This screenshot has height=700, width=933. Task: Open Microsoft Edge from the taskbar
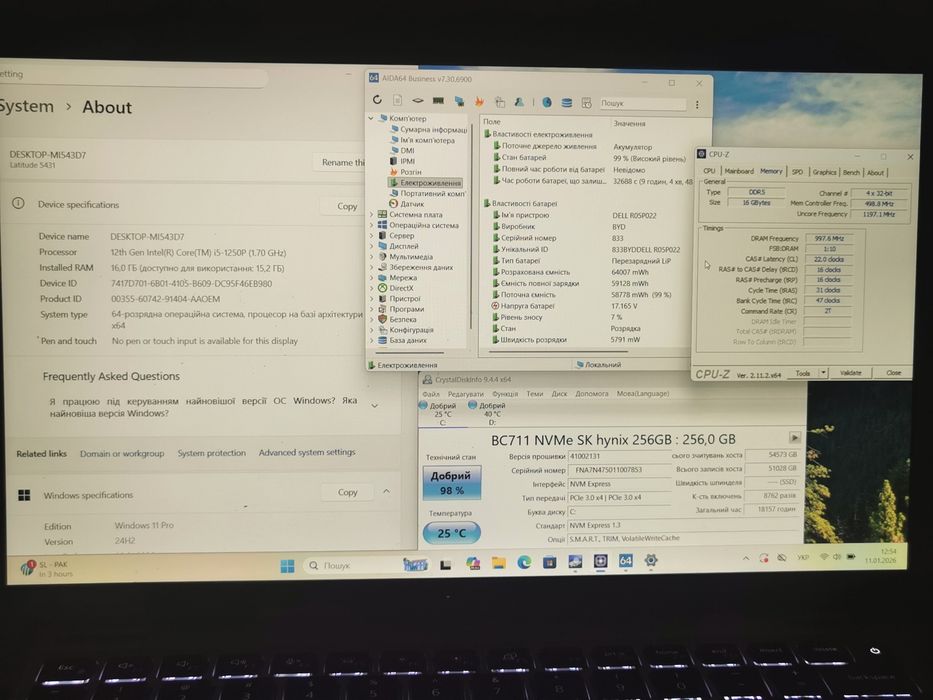524,562
